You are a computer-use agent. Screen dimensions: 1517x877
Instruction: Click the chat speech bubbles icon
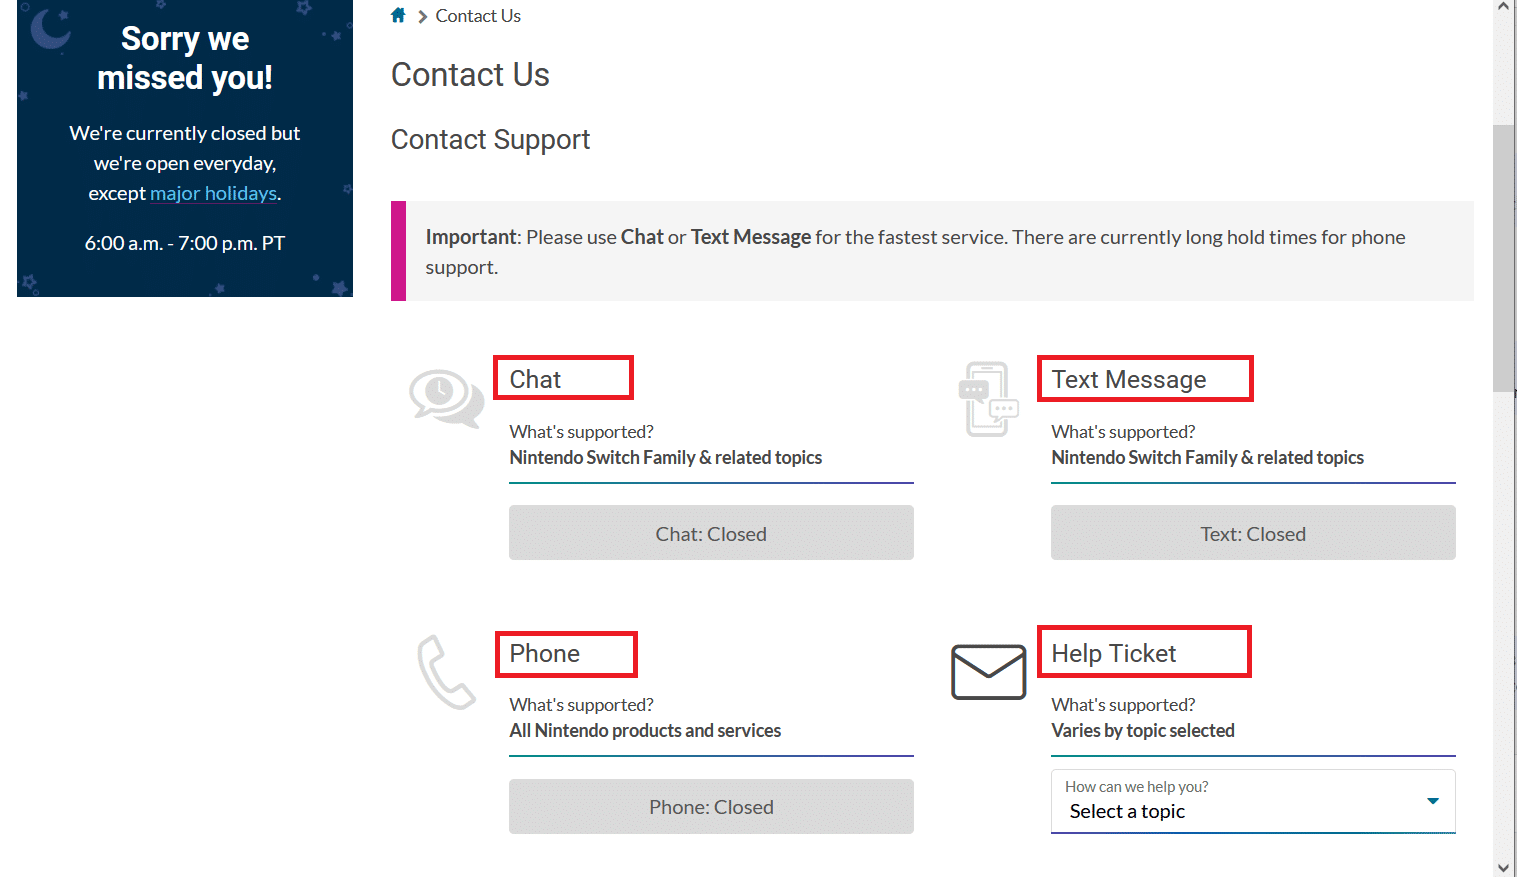(x=446, y=398)
